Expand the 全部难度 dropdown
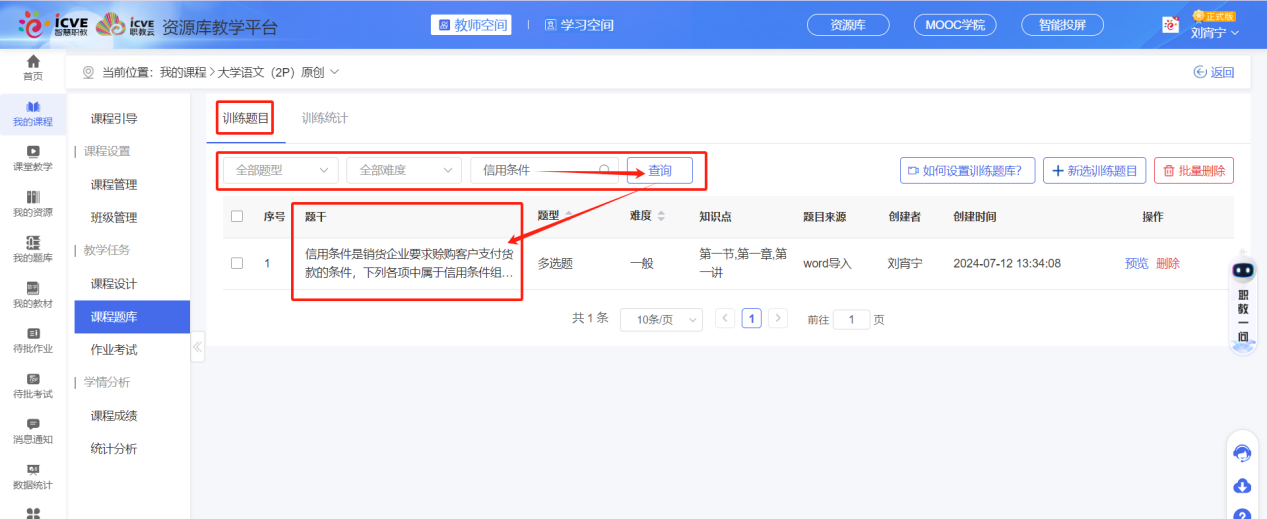Screen dimensions: 1267x519 (x=404, y=170)
